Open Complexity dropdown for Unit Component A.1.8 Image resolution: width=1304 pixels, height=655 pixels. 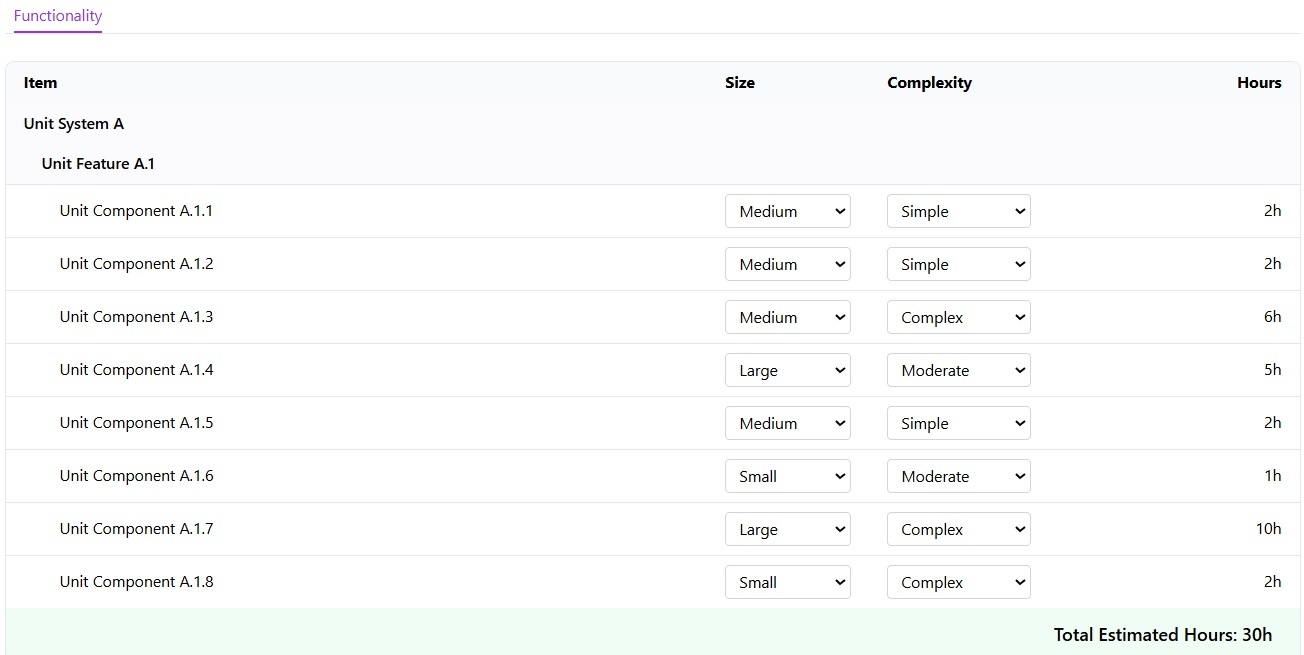point(958,582)
